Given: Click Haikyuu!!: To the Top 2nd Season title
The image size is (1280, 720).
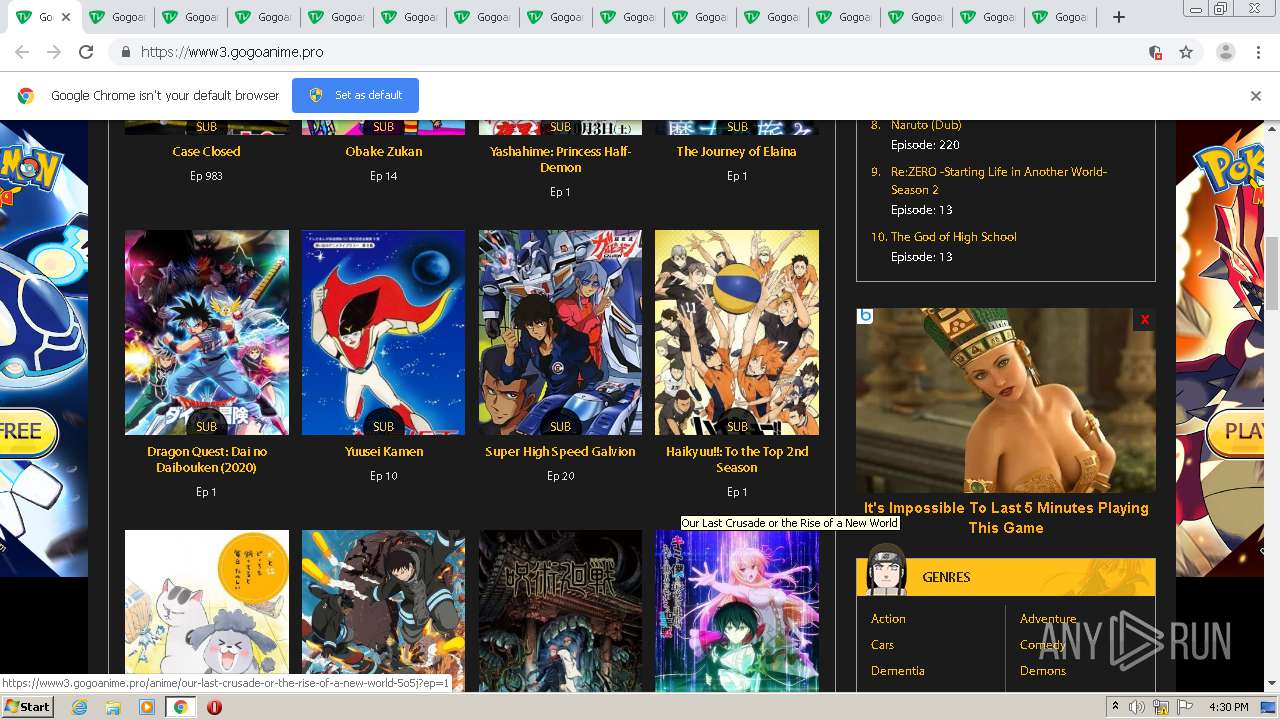Looking at the screenshot, I should [737, 460].
